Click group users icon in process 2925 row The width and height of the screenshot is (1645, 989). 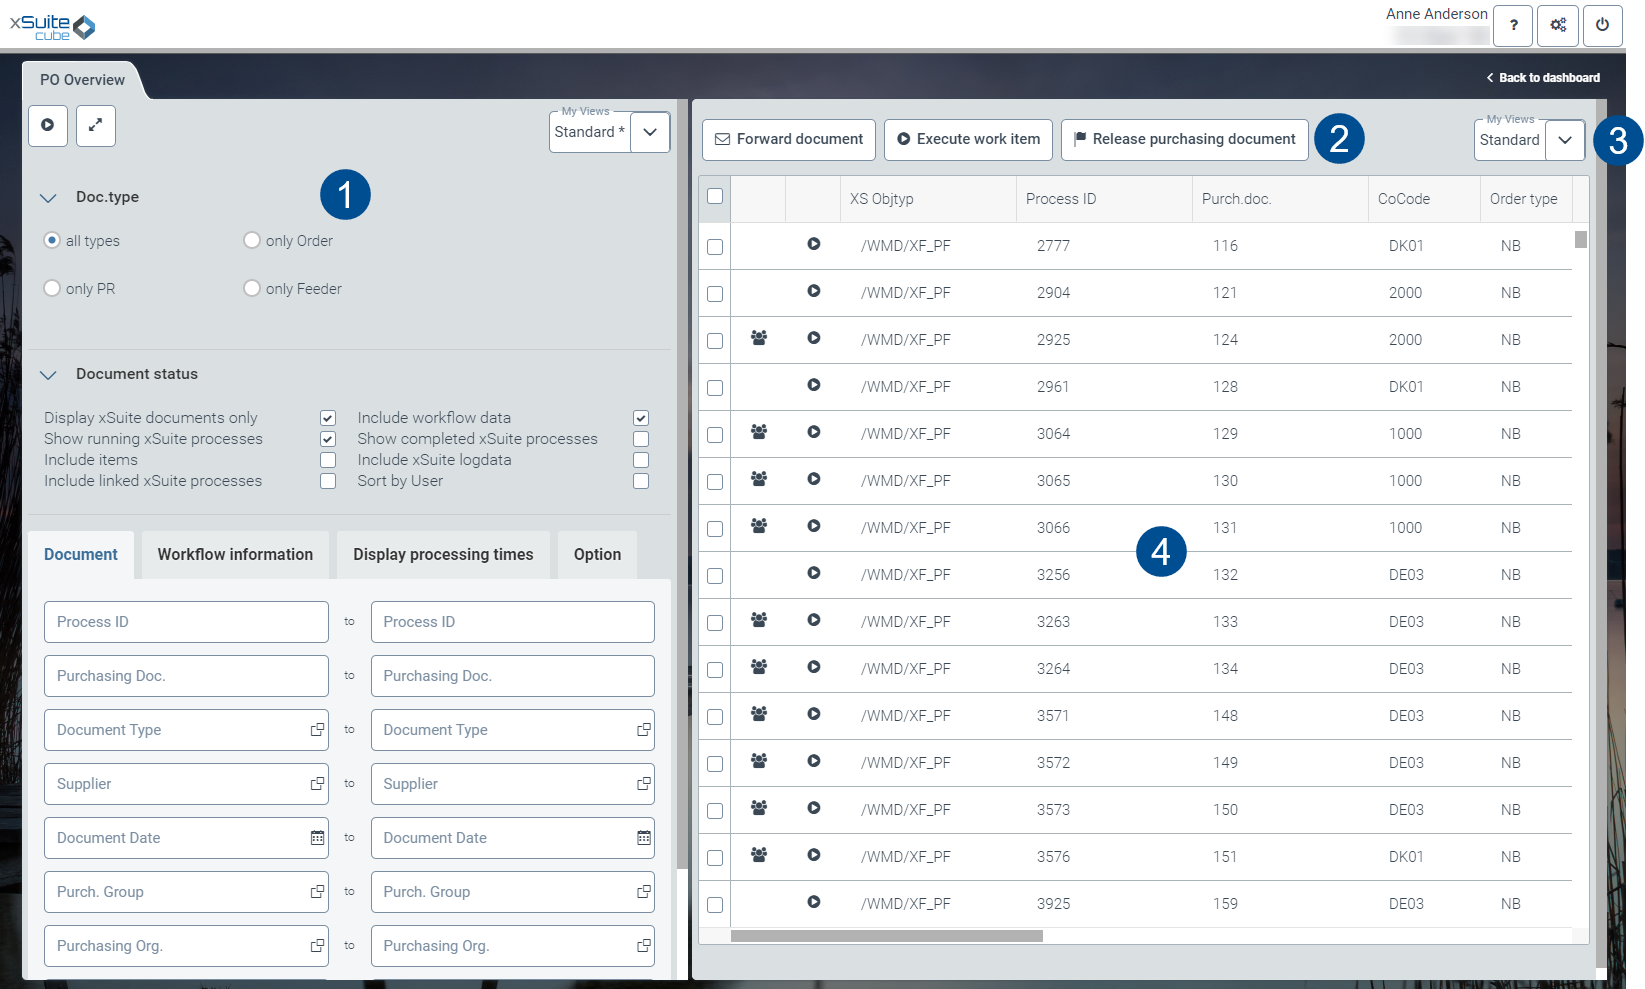click(x=759, y=339)
